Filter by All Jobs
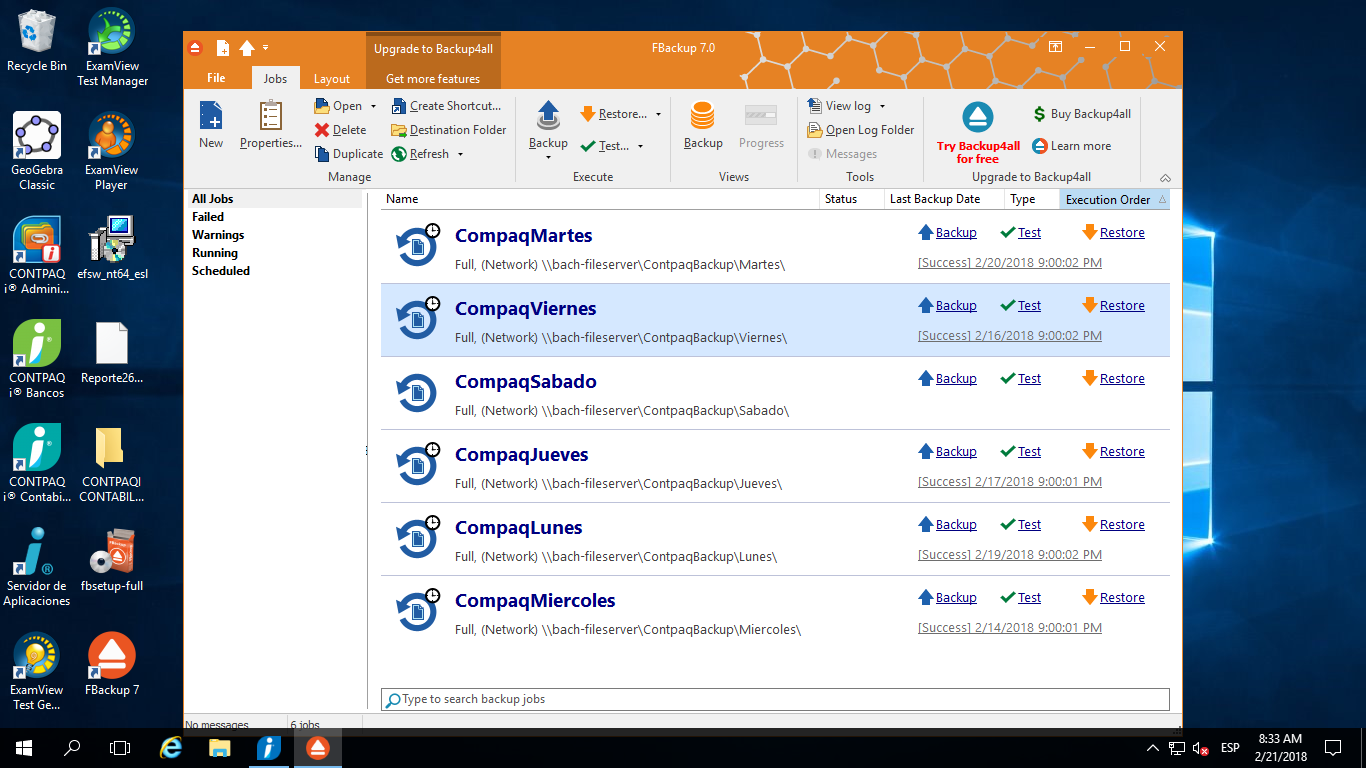 tap(276, 199)
